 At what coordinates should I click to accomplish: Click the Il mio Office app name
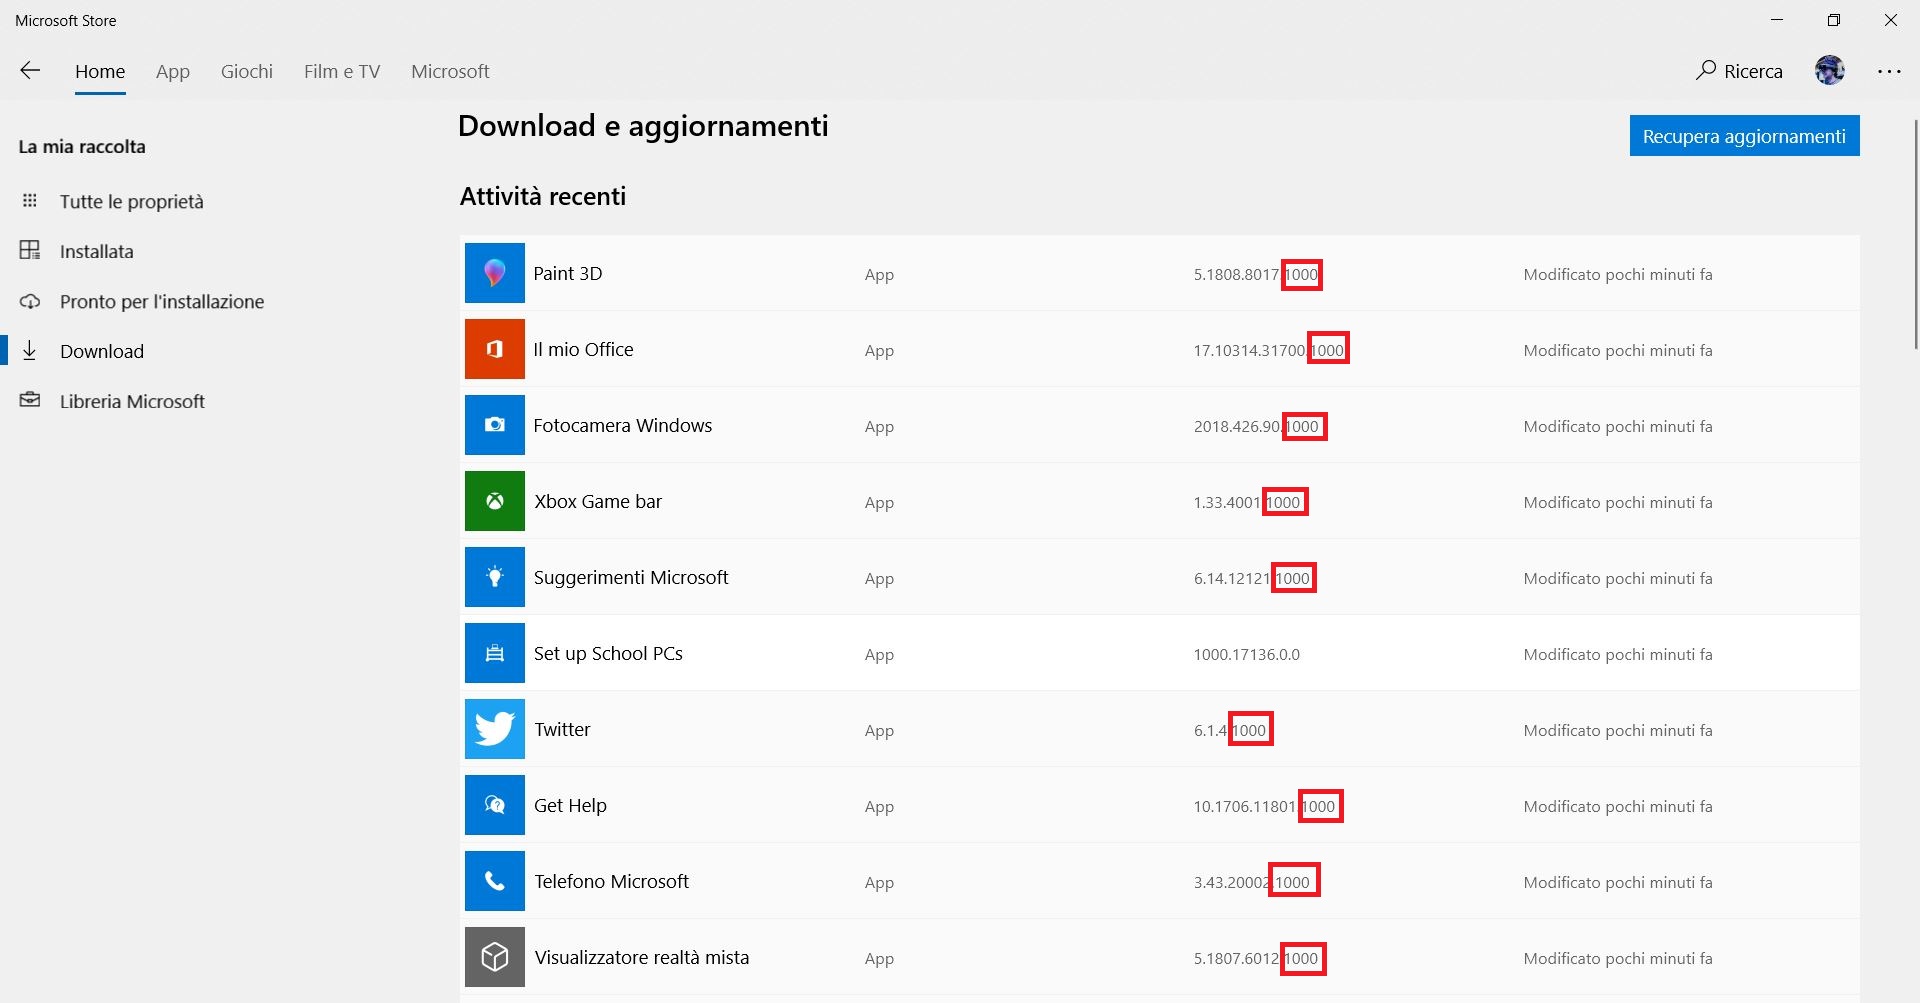pos(583,349)
